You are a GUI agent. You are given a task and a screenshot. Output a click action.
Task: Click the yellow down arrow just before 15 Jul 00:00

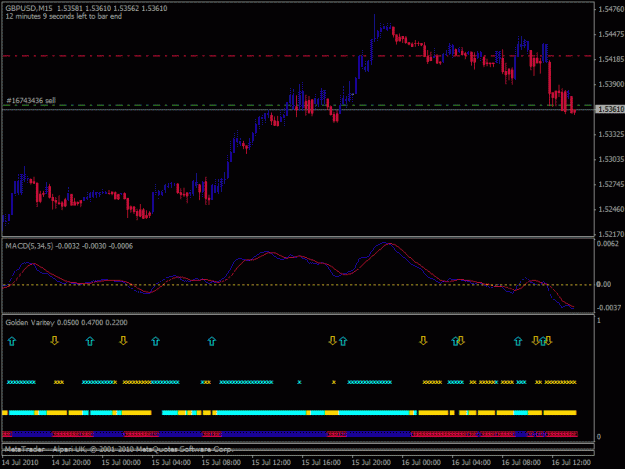pyautogui.click(x=123, y=340)
